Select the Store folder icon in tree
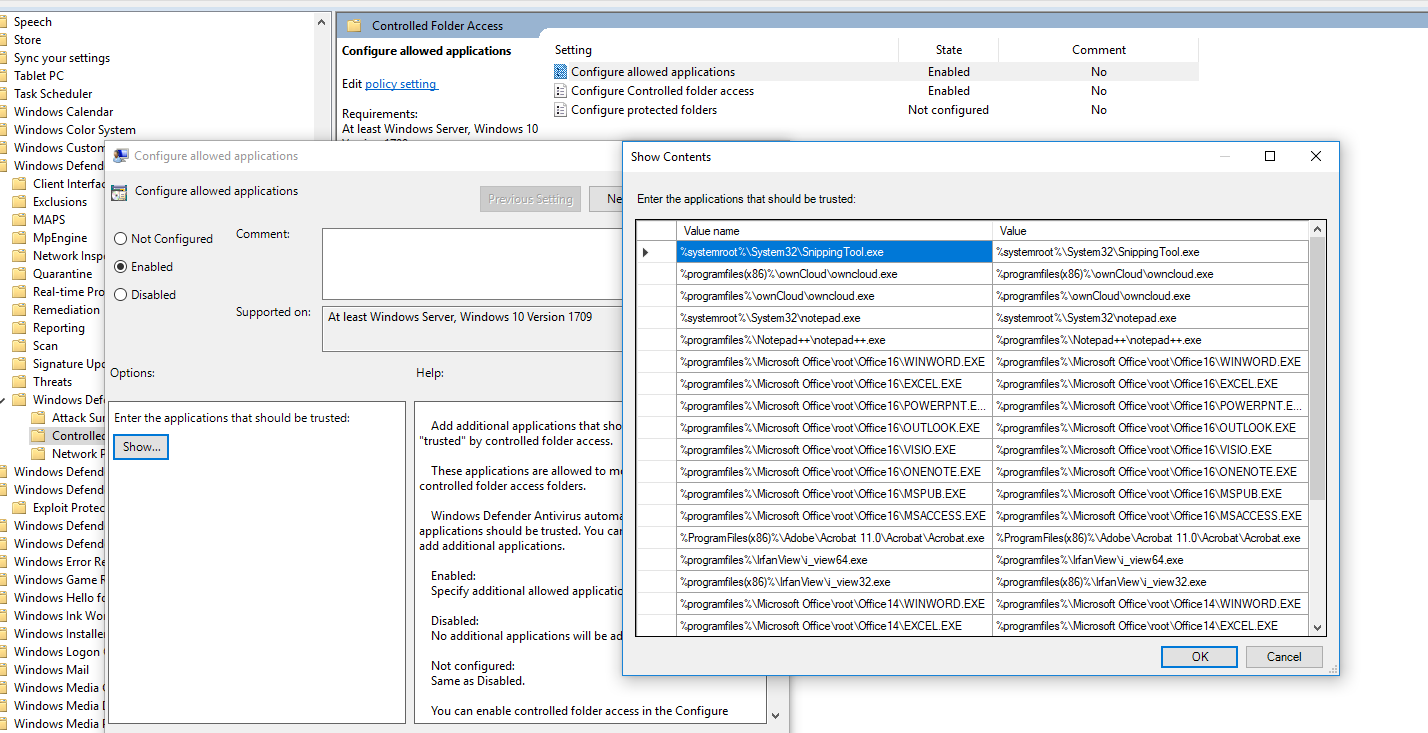 (x=4, y=40)
